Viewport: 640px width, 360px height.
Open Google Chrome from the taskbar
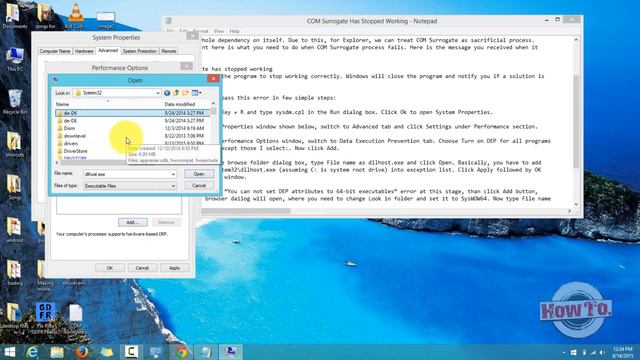tap(181, 352)
